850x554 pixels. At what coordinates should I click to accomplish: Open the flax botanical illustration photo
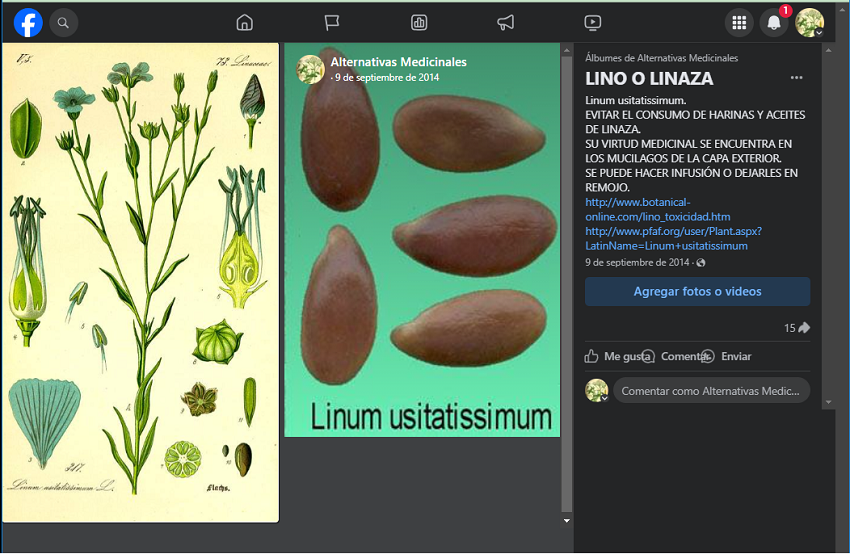click(x=140, y=282)
